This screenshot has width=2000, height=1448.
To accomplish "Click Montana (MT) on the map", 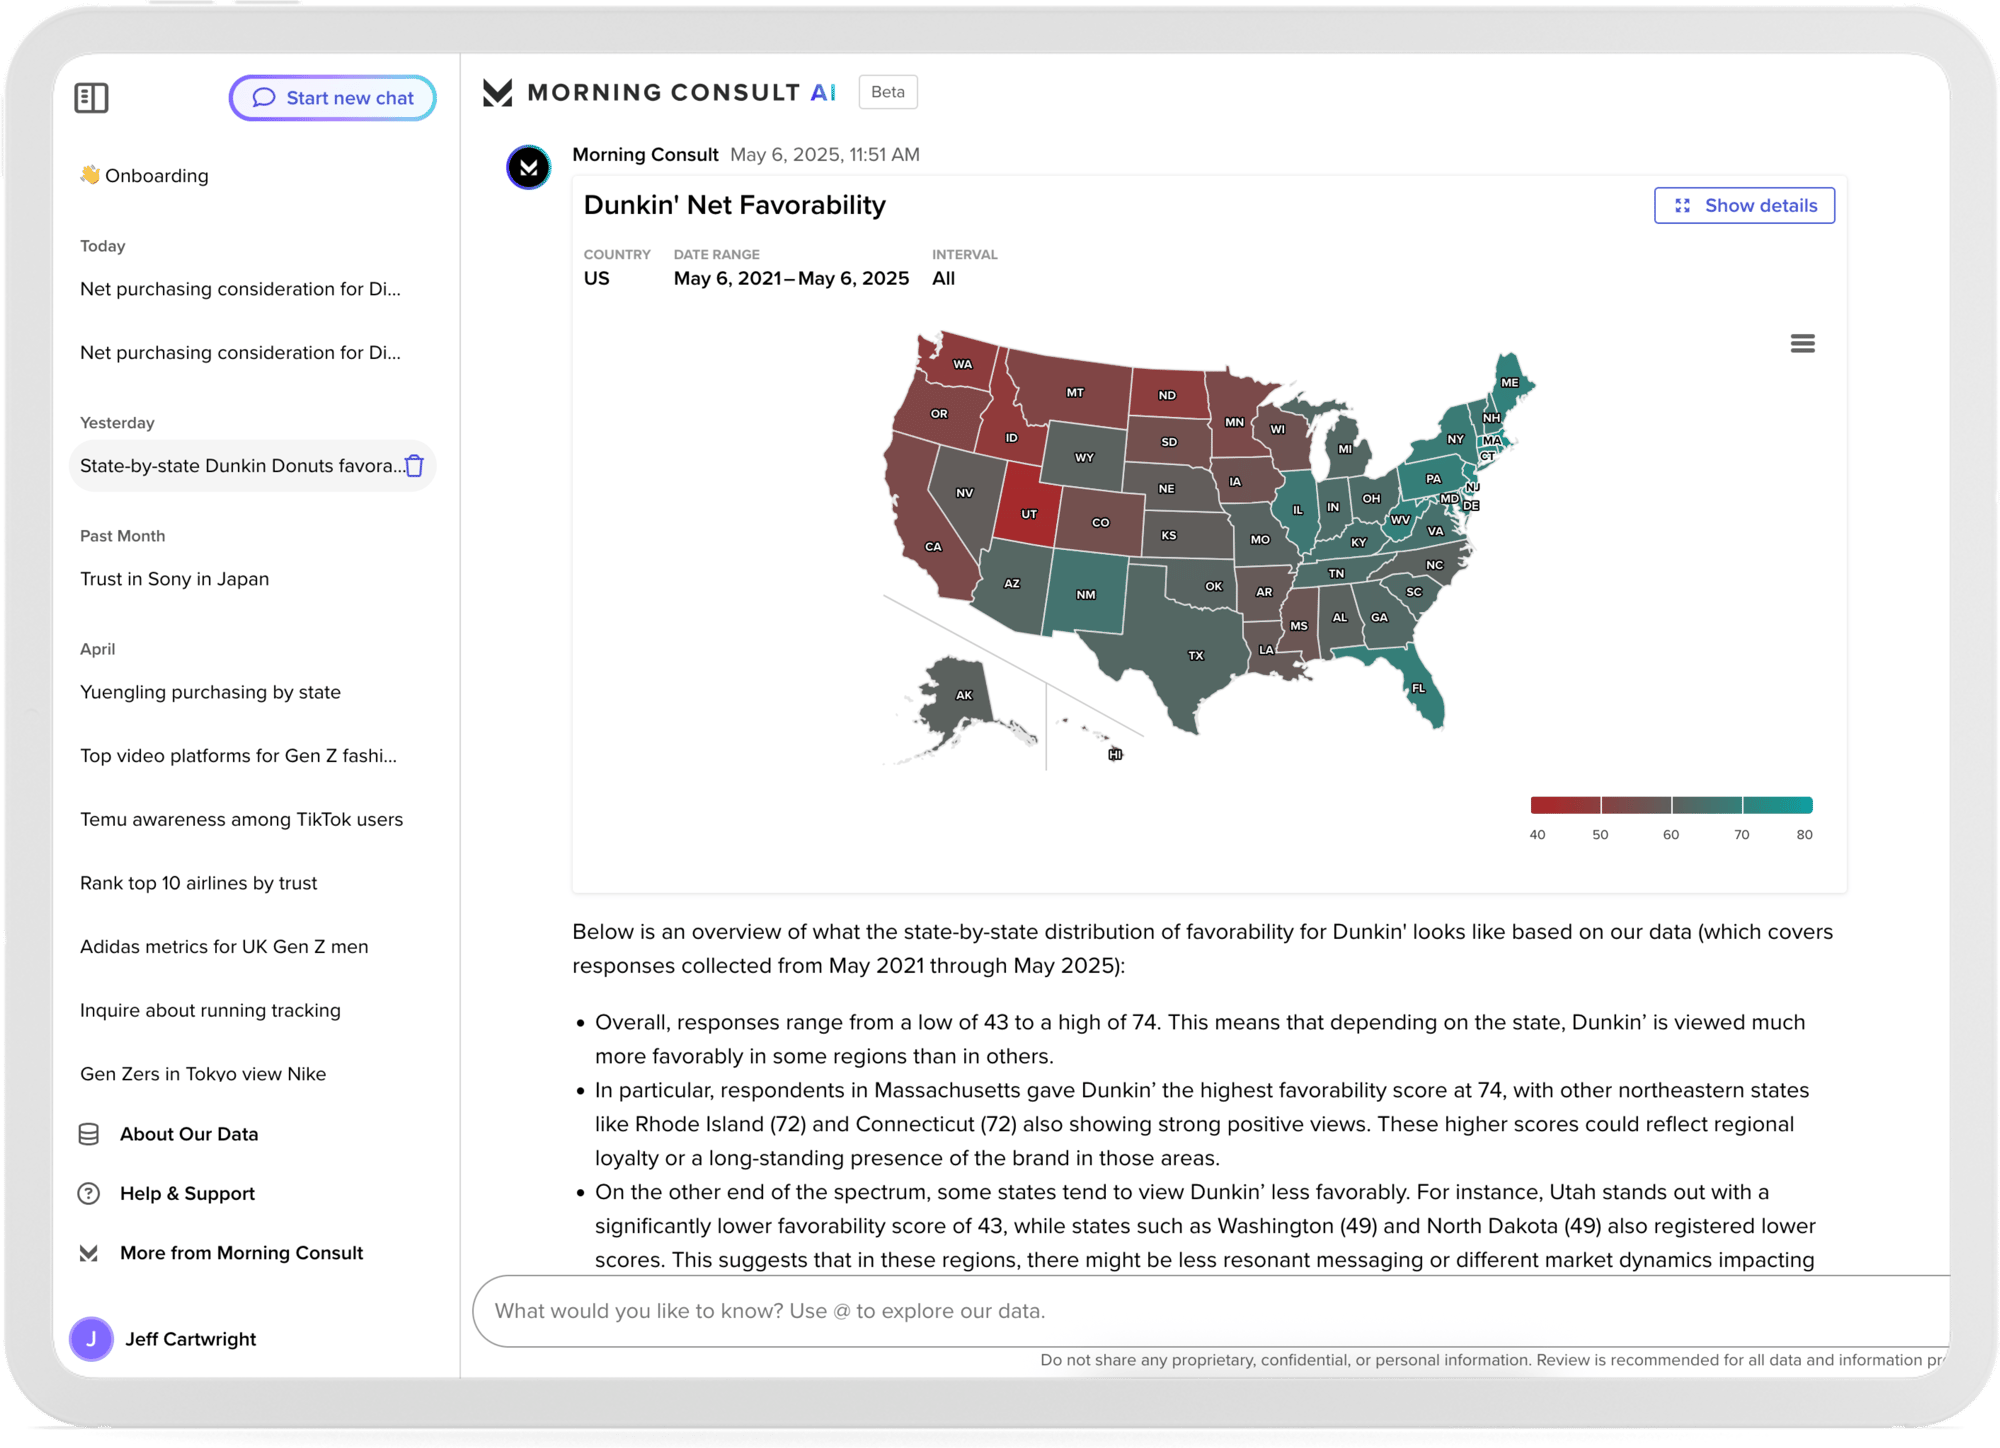I will click(x=1075, y=393).
